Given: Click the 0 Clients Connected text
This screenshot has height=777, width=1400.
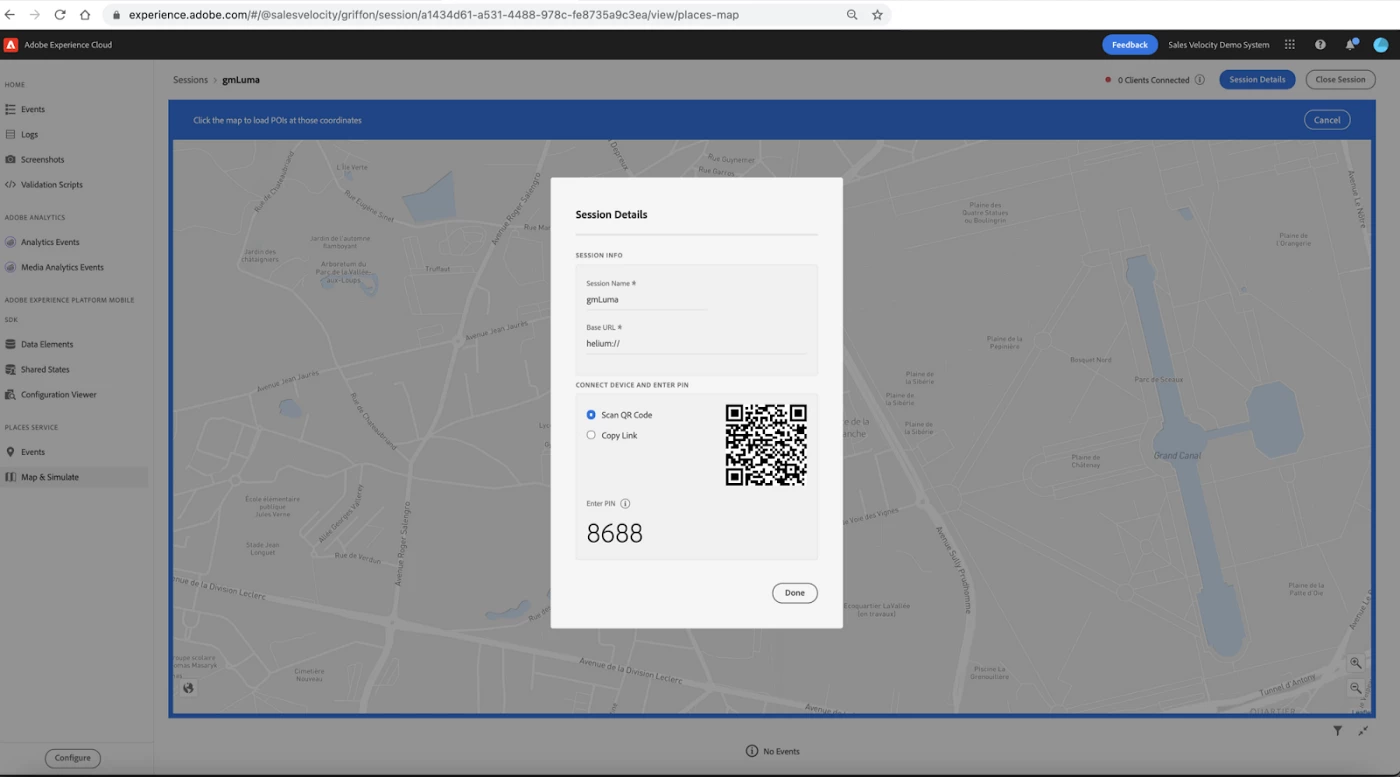Looking at the screenshot, I should click(1154, 80).
